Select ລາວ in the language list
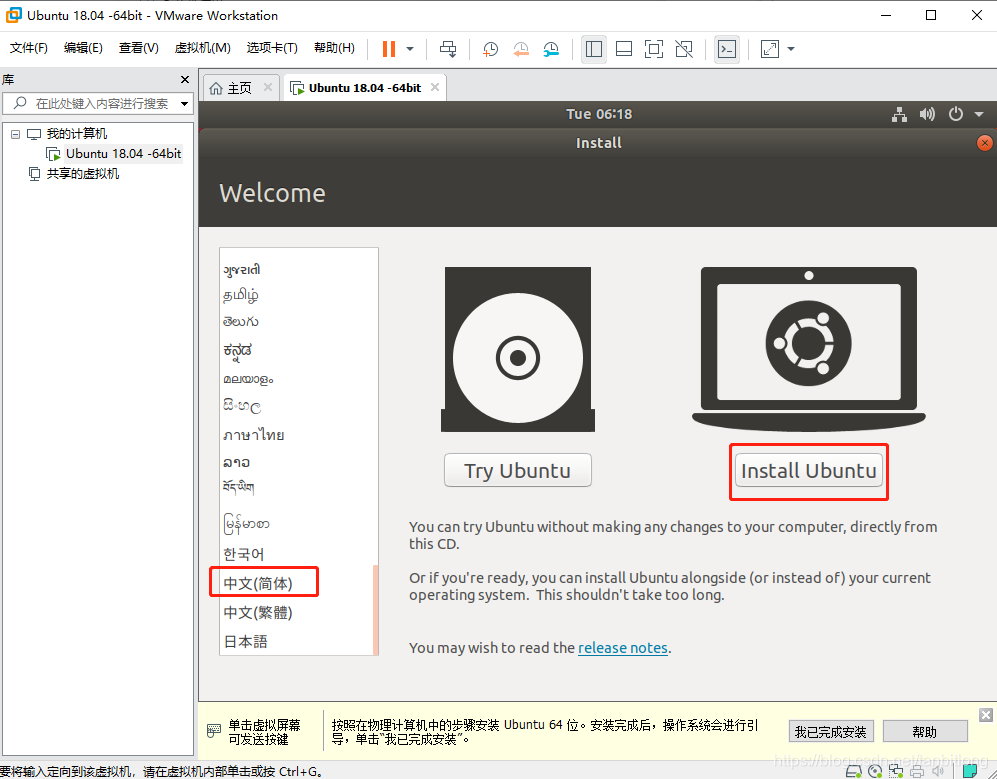Viewport: 997px width, 779px height. pyautogui.click(x=237, y=462)
